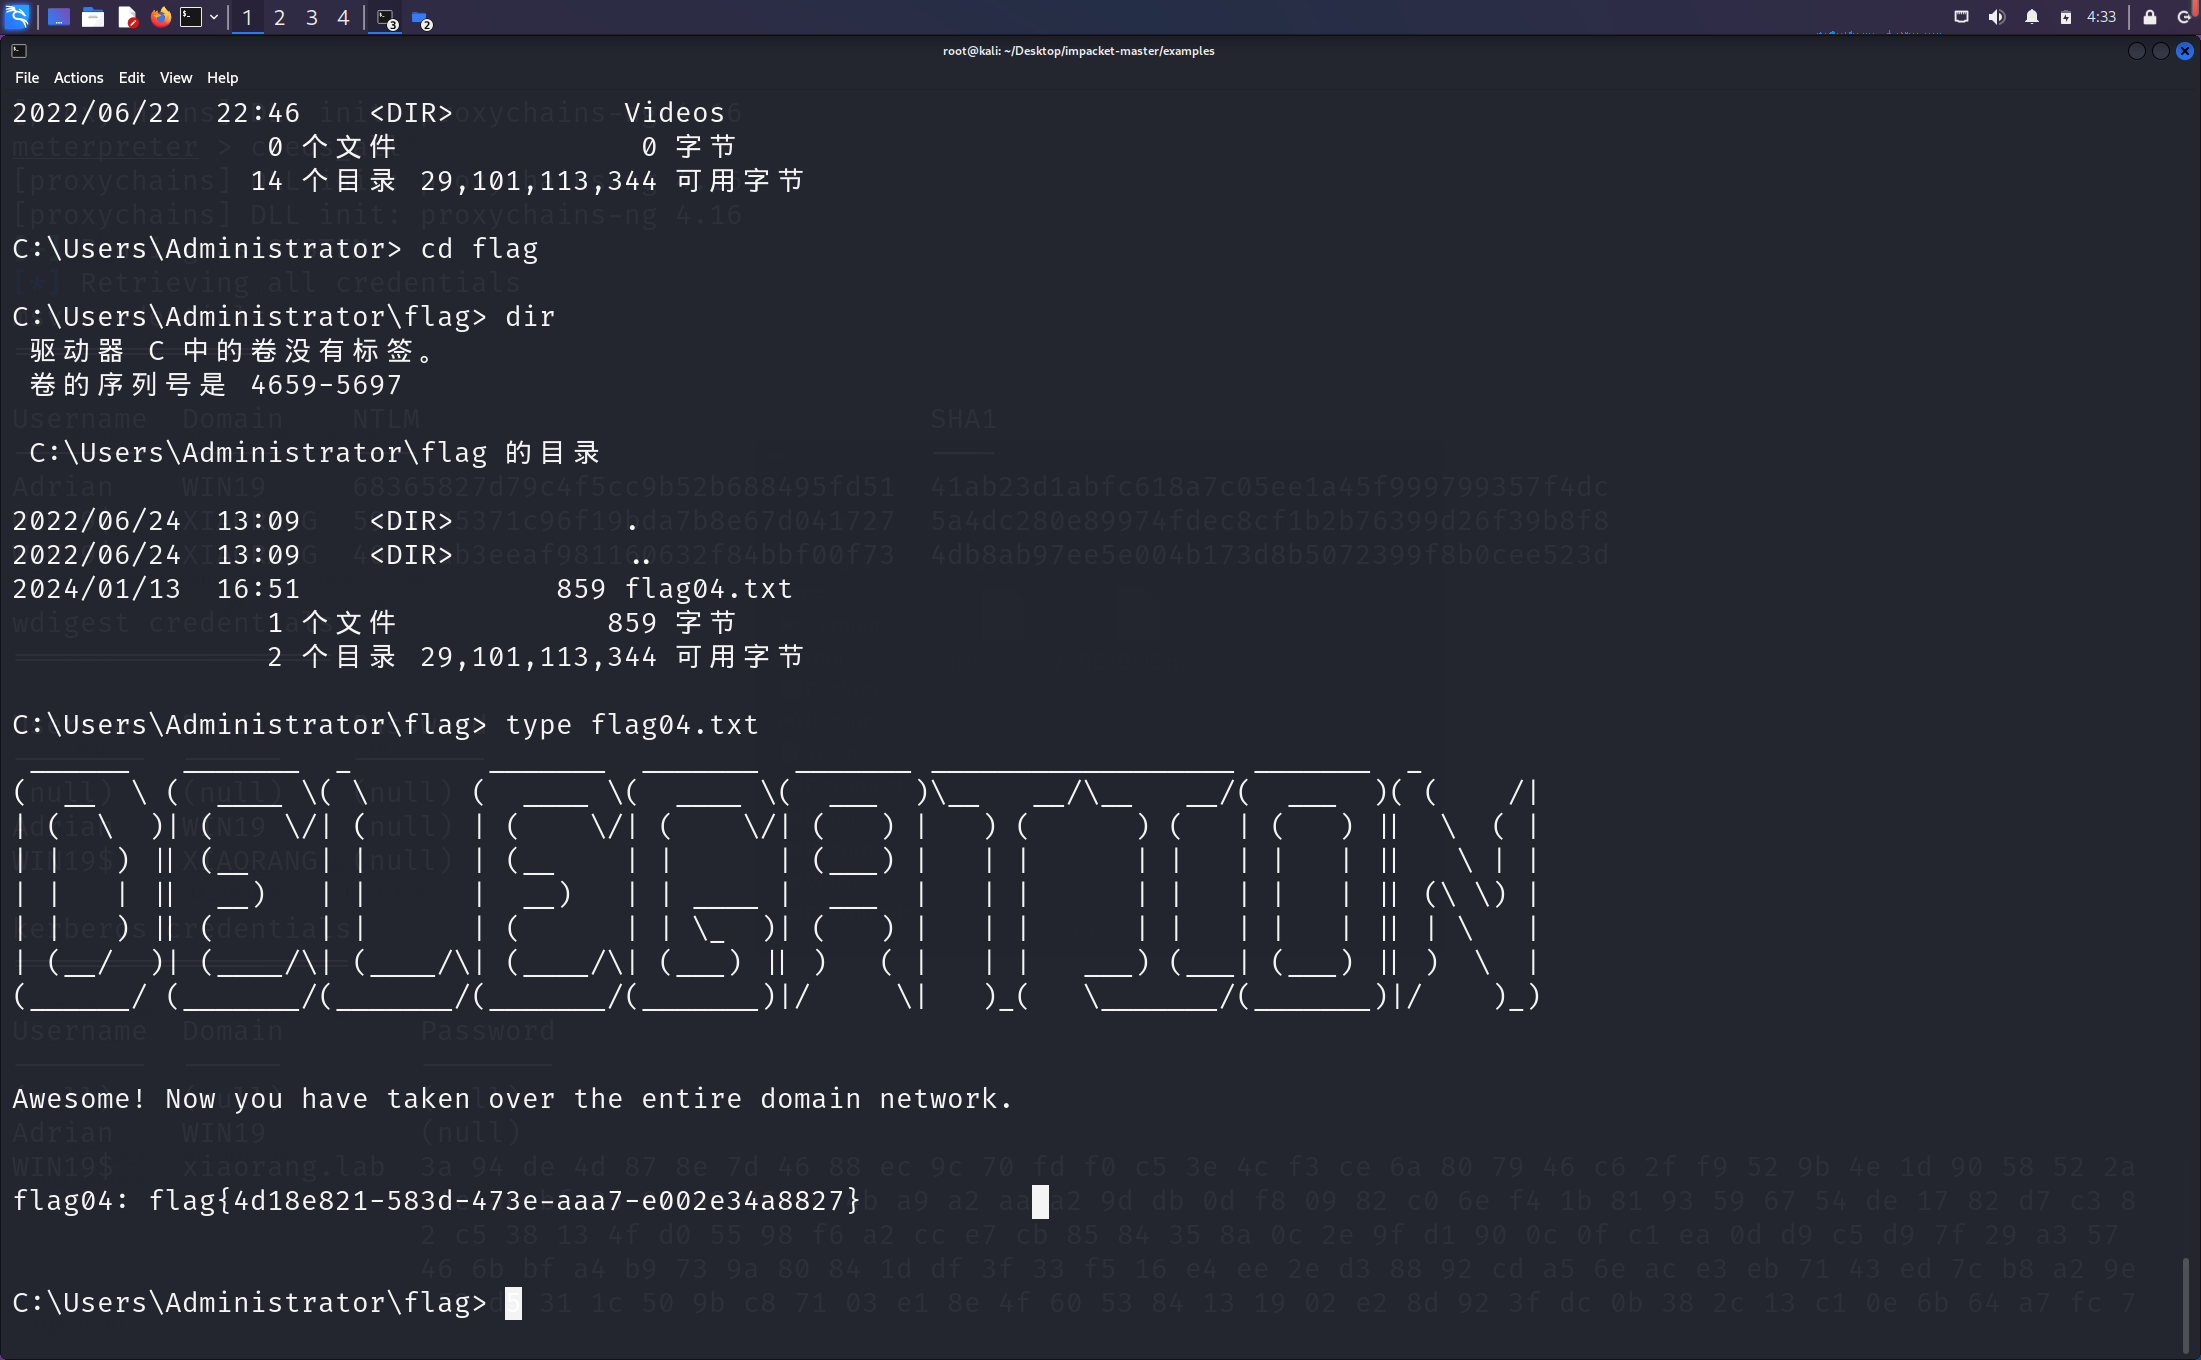
Task: Switch to workspace 1
Action: (247, 17)
